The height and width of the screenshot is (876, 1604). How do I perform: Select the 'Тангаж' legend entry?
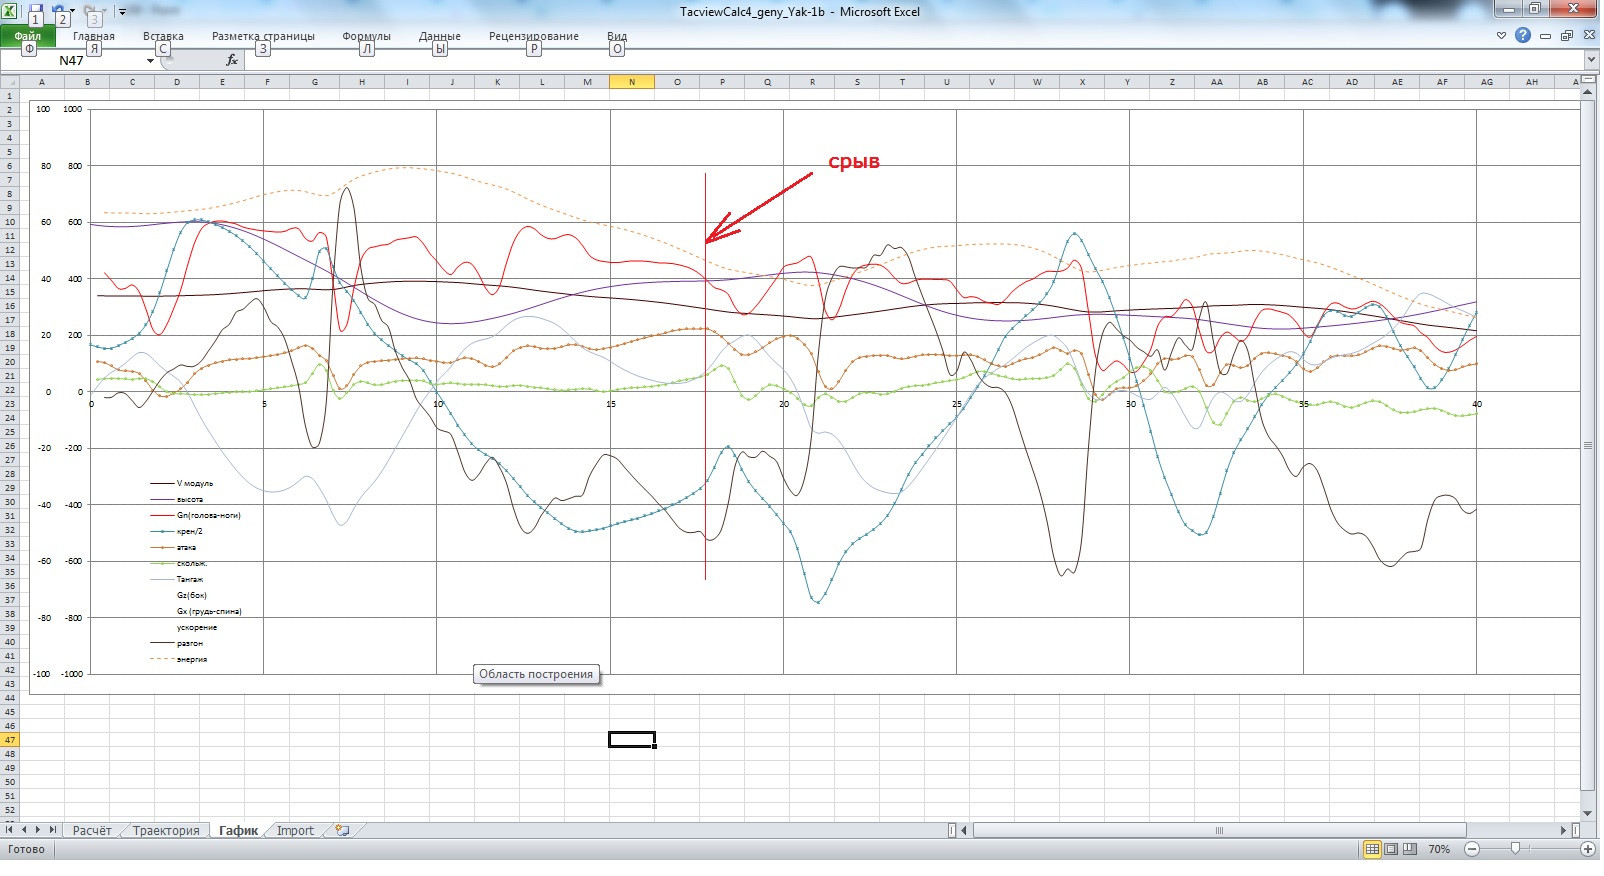point(177,579)
